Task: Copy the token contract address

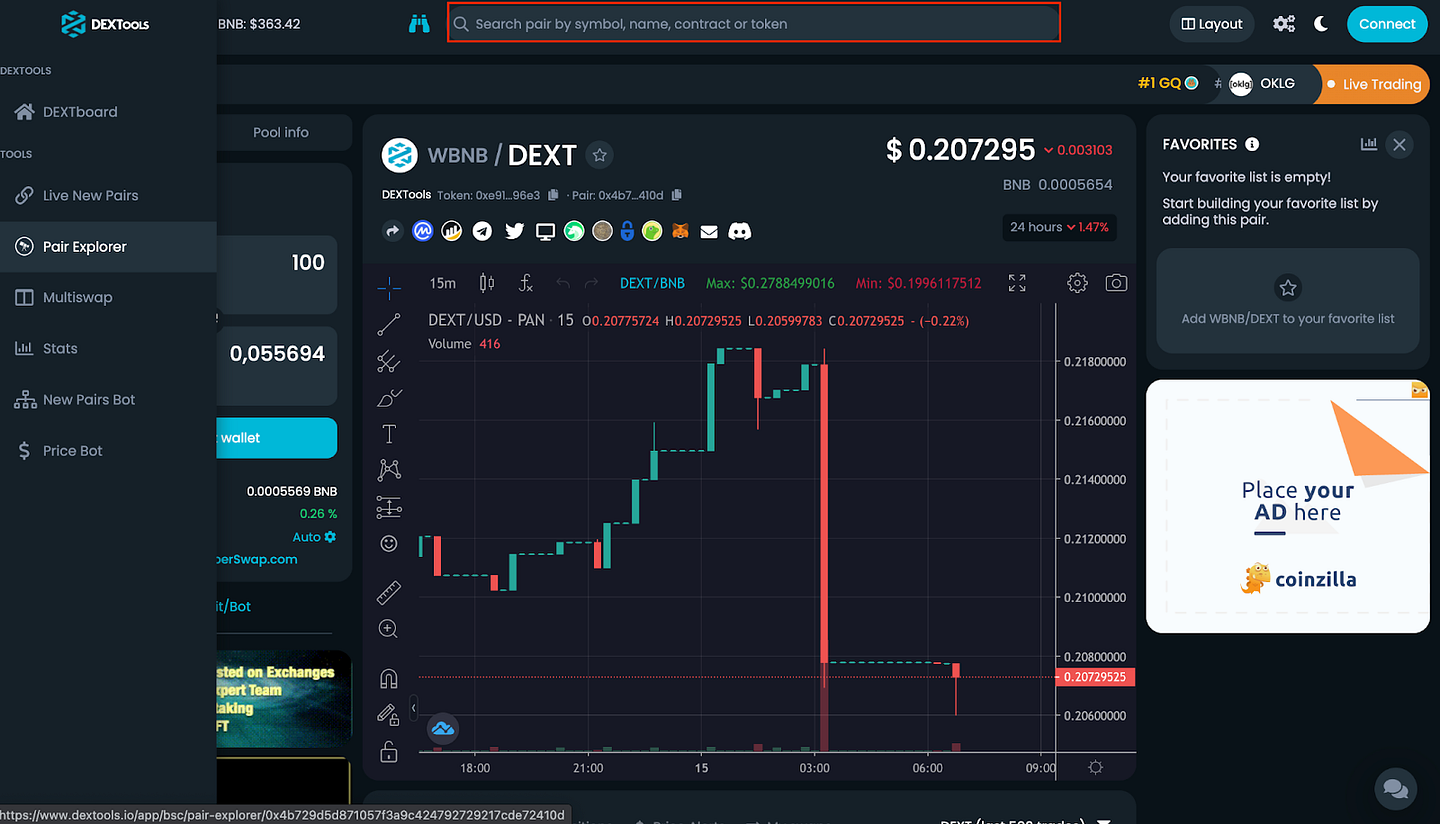Action: (553, 195)
